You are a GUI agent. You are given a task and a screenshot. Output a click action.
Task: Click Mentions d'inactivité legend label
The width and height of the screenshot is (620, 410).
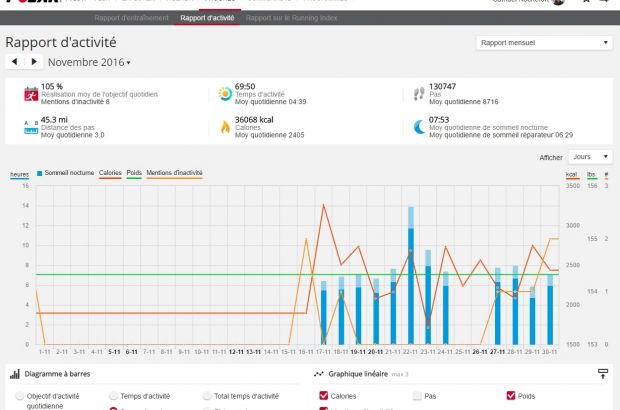[174, 173]
